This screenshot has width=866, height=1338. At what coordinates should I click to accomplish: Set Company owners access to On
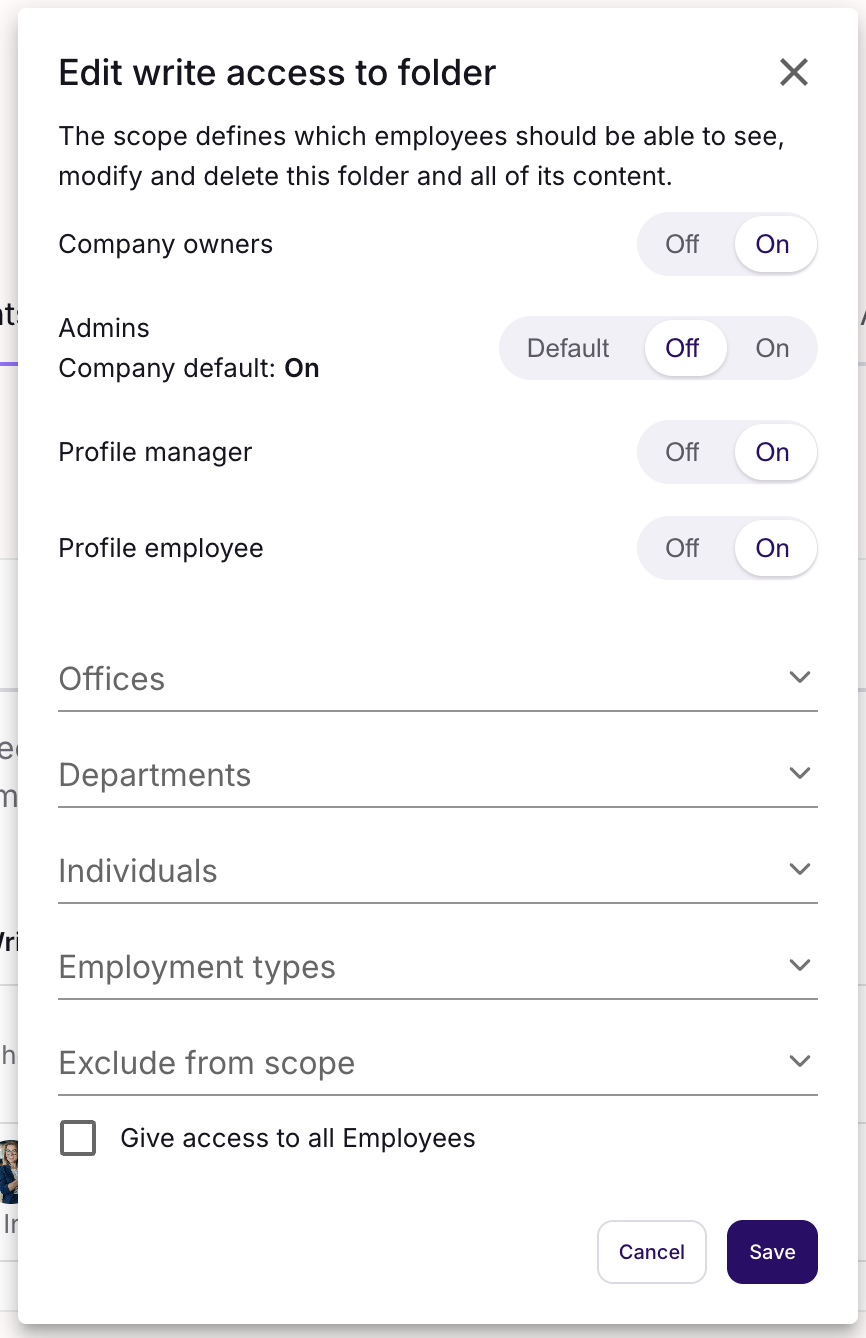pyautogui.click(x=772, y=244)
